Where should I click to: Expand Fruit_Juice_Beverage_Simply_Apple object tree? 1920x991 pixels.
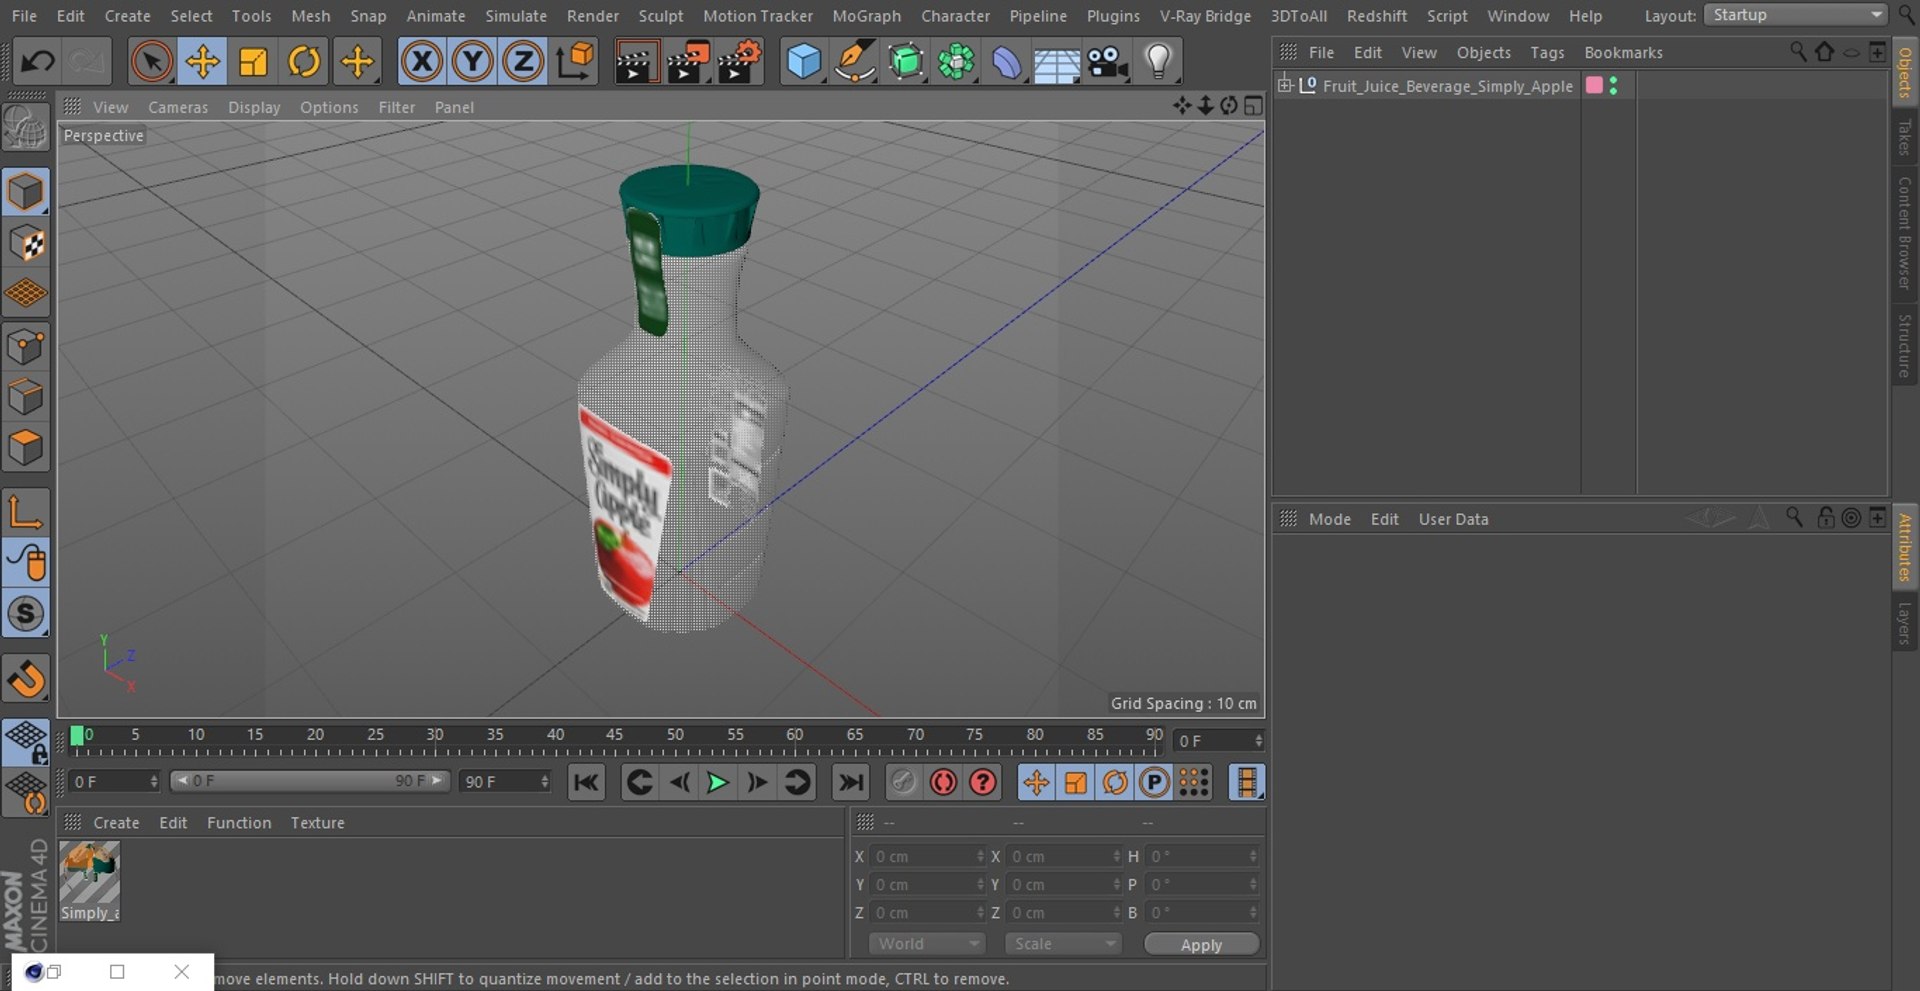point(1285,85)
